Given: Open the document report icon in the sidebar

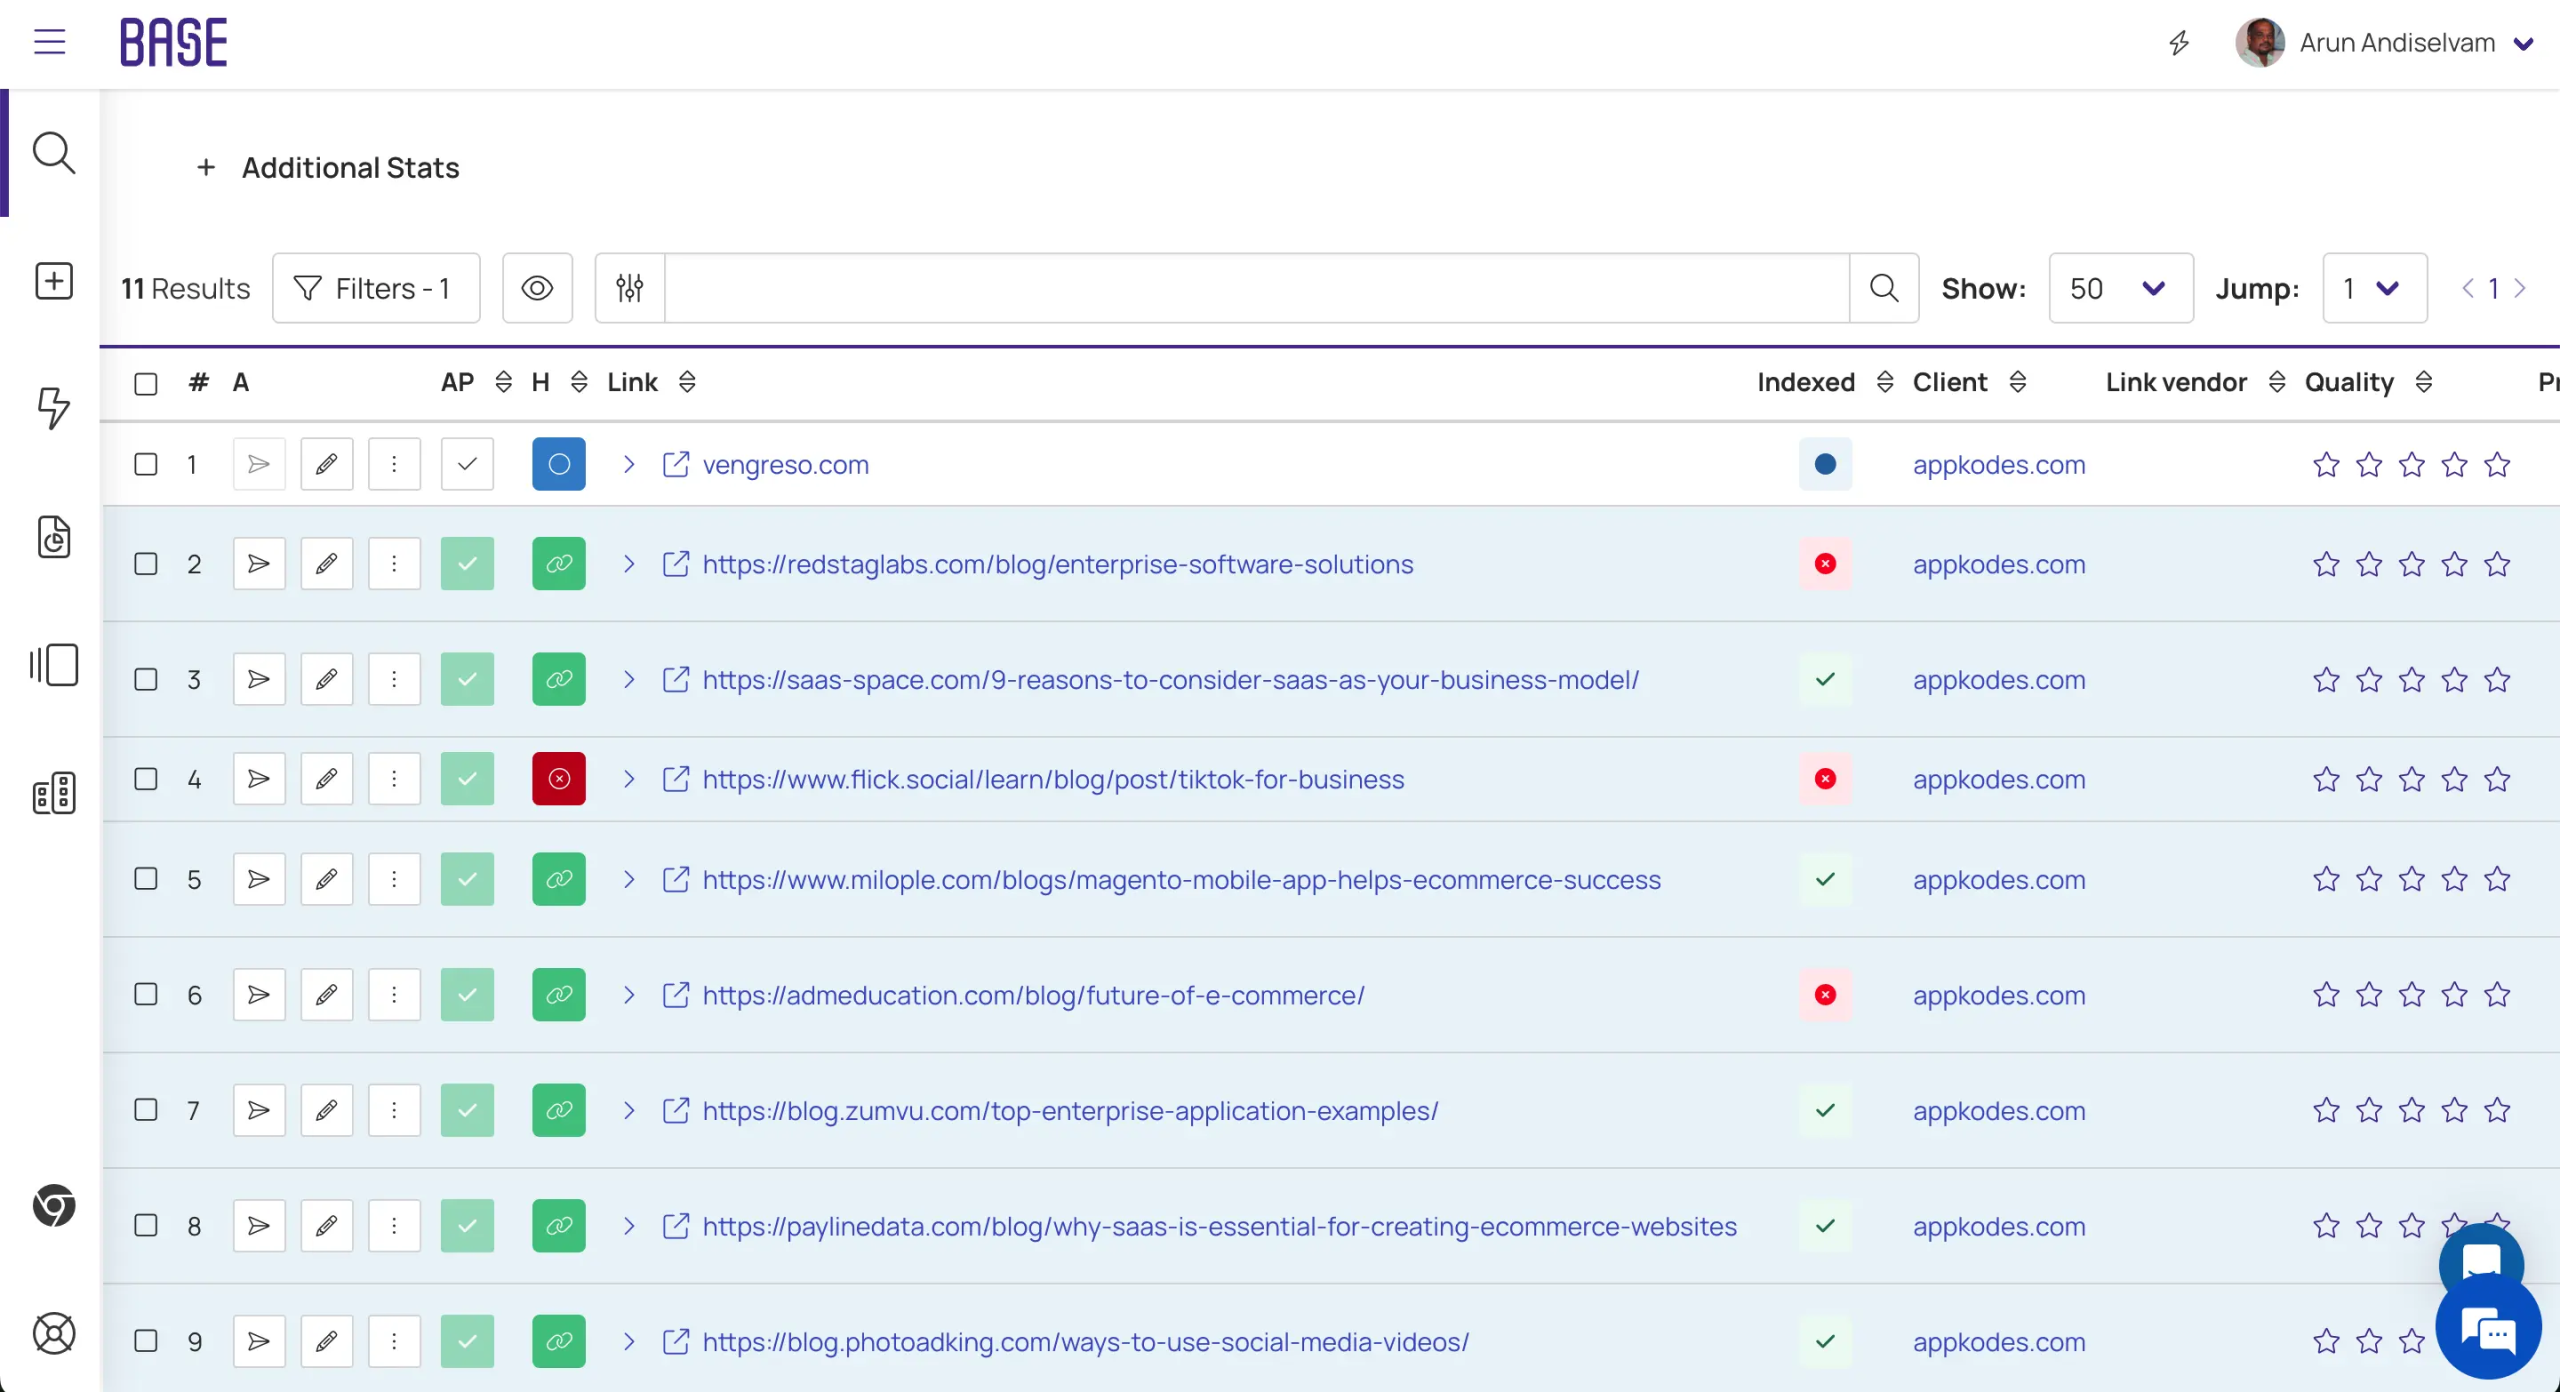Looking at the screenshot, I should pos(53,537).
